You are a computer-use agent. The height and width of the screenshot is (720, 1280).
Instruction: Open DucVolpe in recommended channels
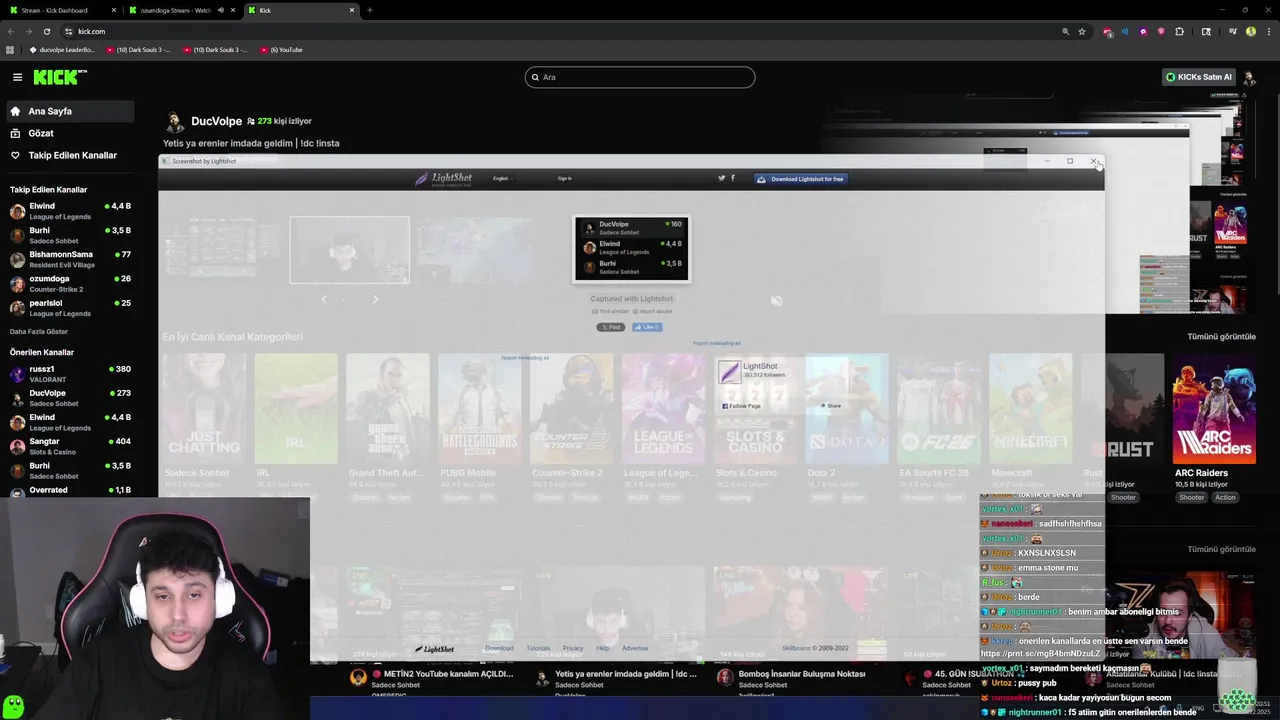(x=70, y=398)
